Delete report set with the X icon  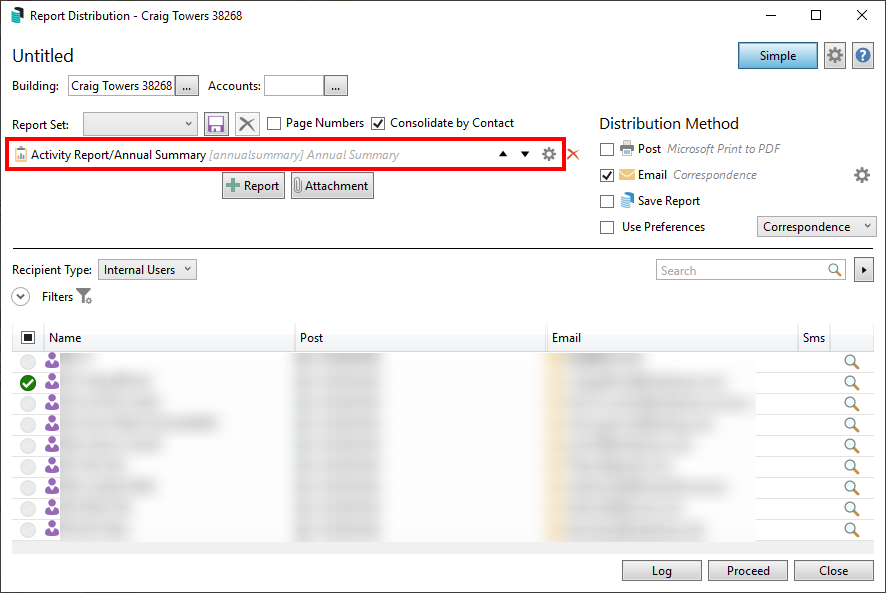coord(247,124)
